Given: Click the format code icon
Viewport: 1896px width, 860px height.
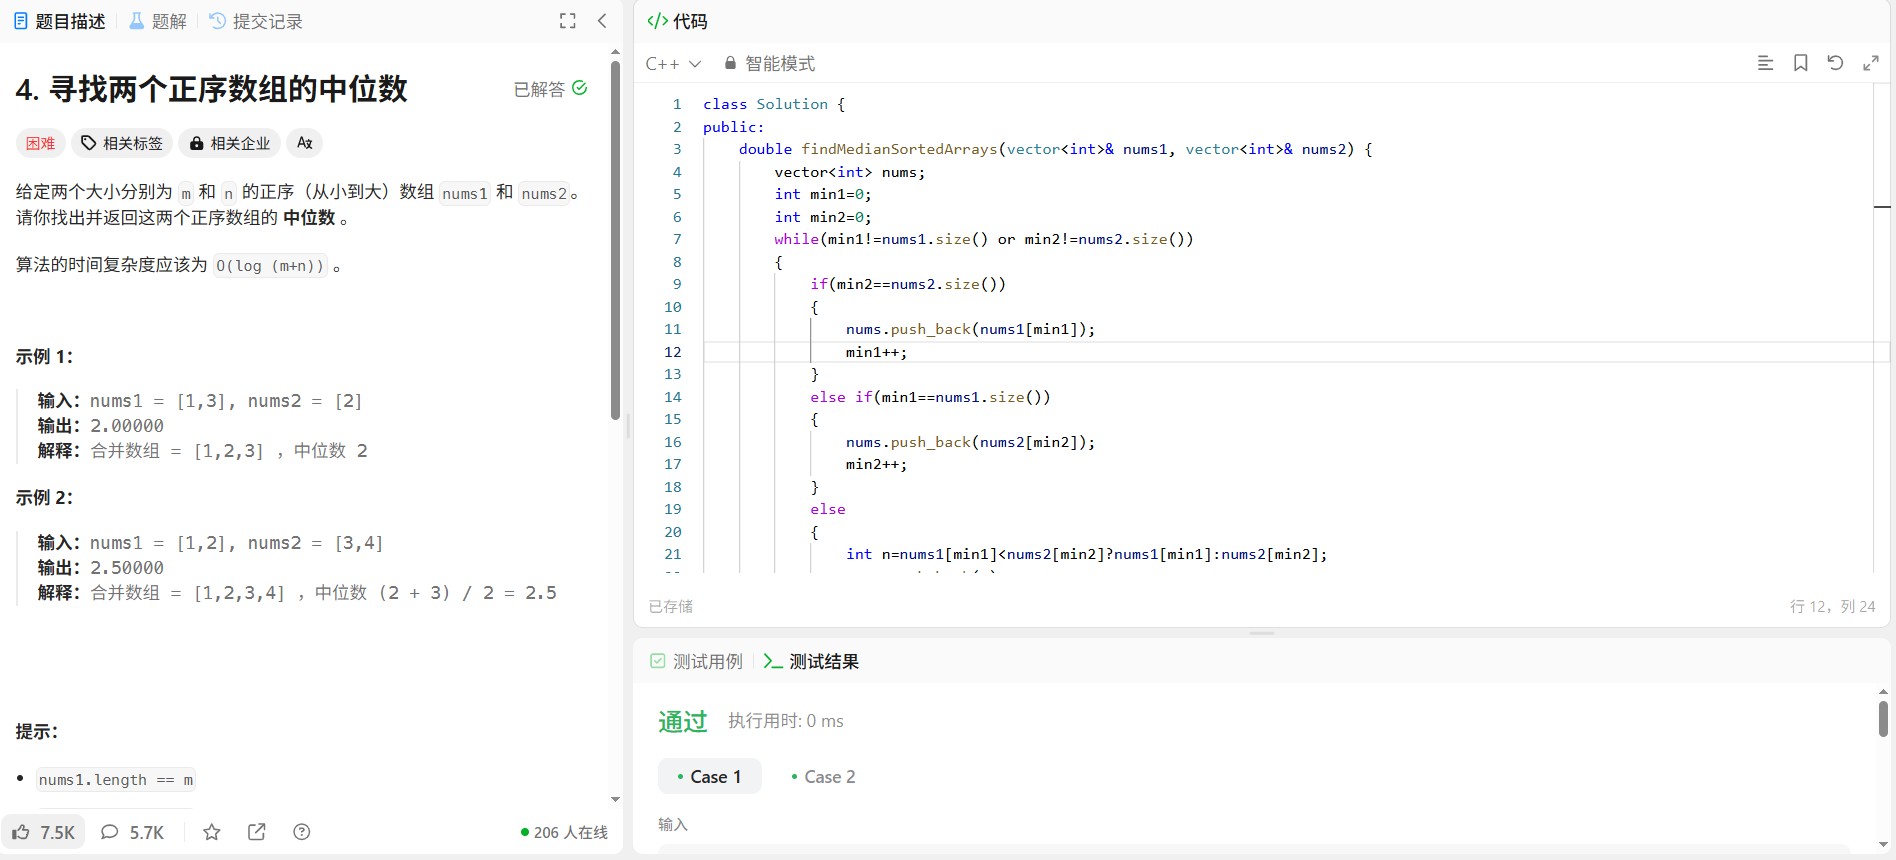Looking at the screenshot, I should click(x=1765, y=63).
